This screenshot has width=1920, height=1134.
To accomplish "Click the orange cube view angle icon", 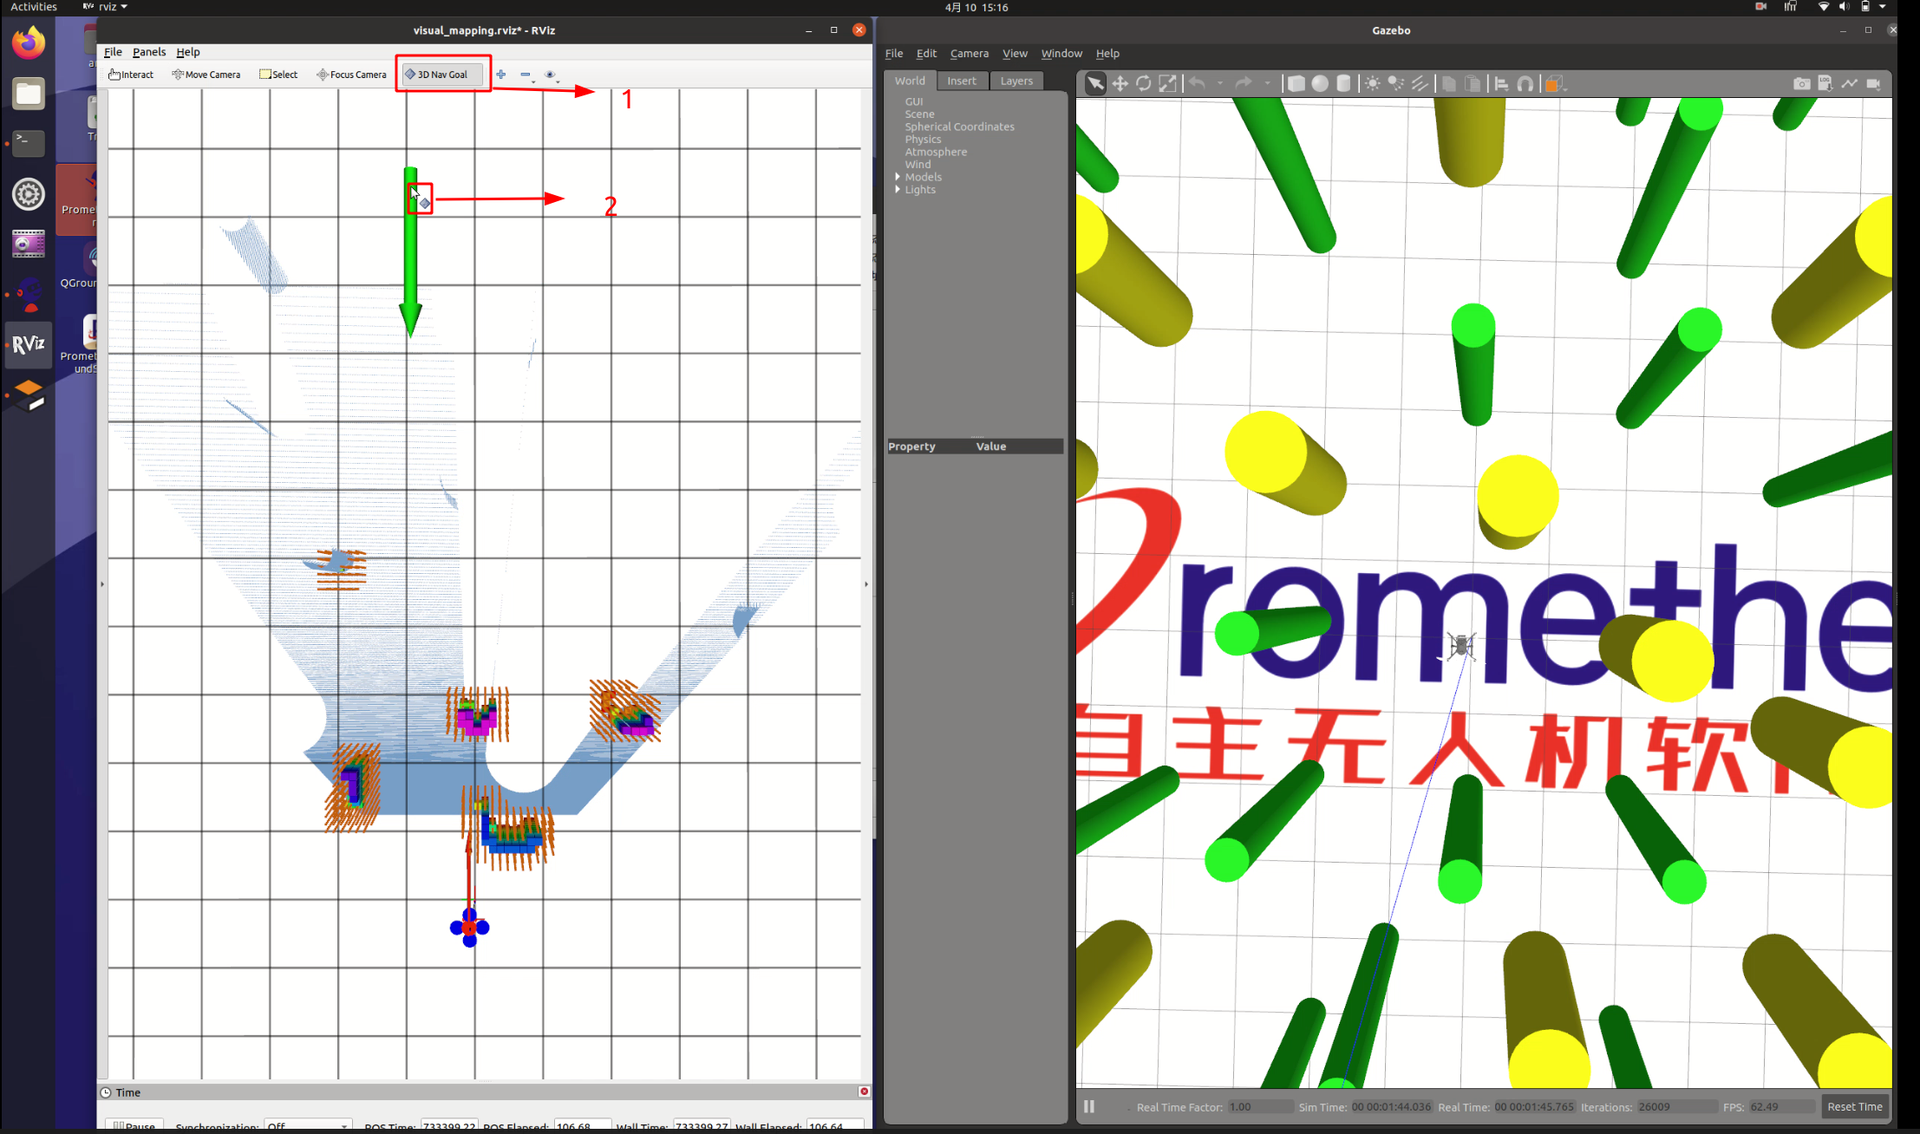I will 1553,84.
